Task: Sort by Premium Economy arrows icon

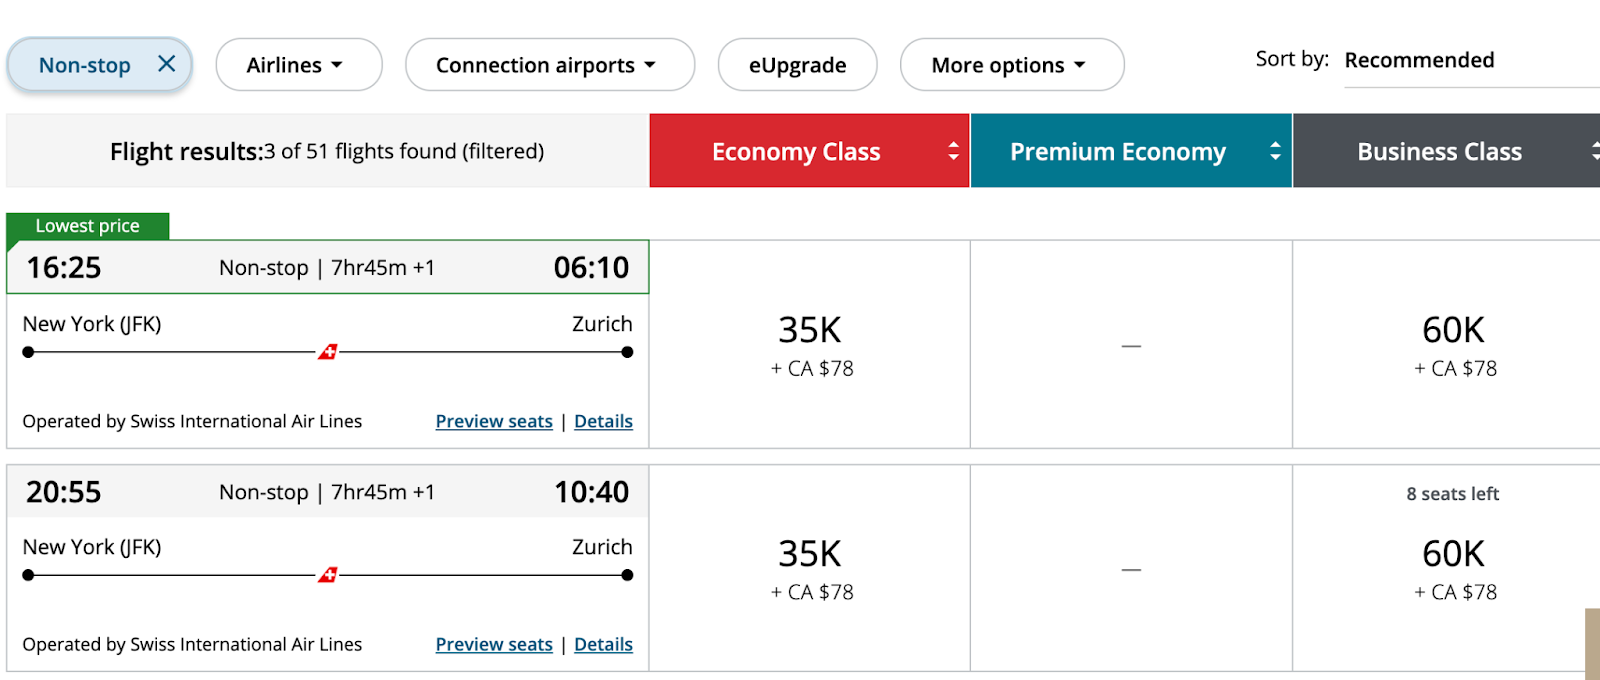Action: tap(1275, 151)
